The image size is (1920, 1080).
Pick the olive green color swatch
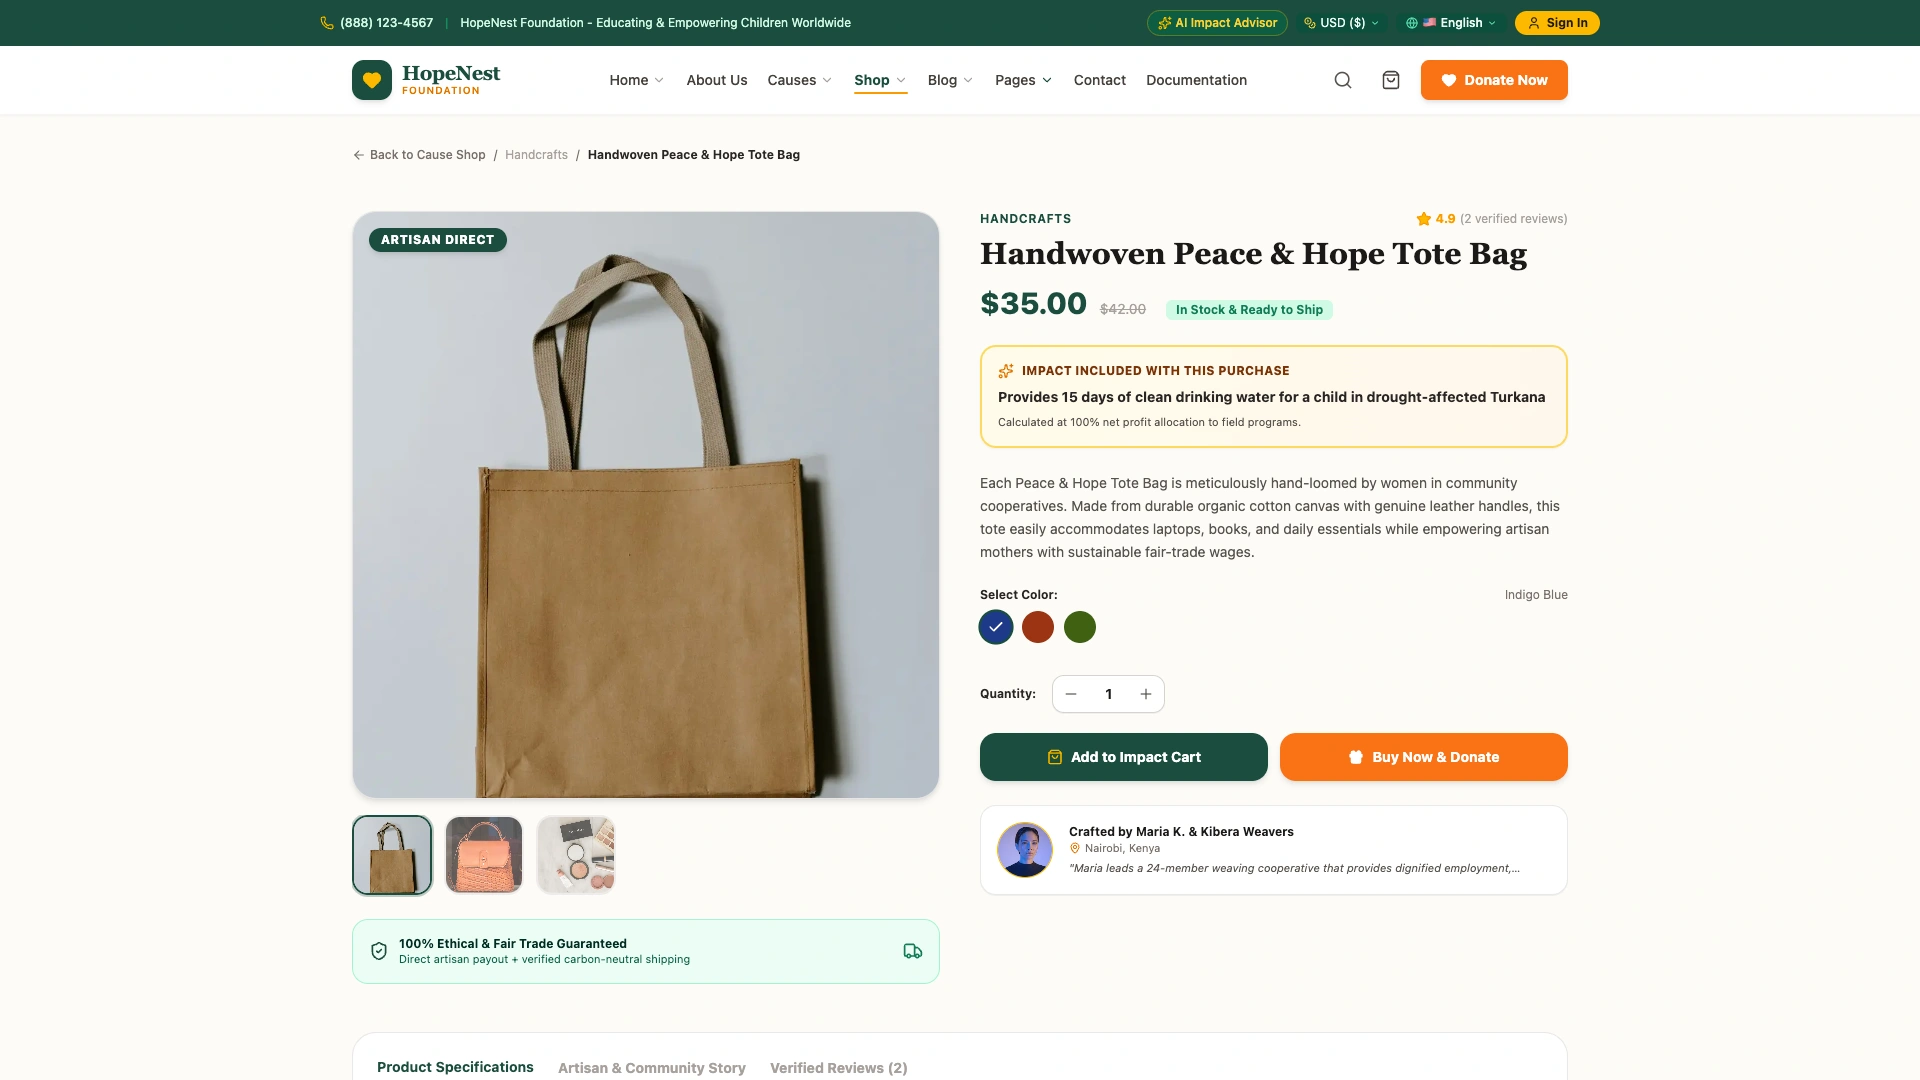pyautogui.click(x=1080, y=627)
